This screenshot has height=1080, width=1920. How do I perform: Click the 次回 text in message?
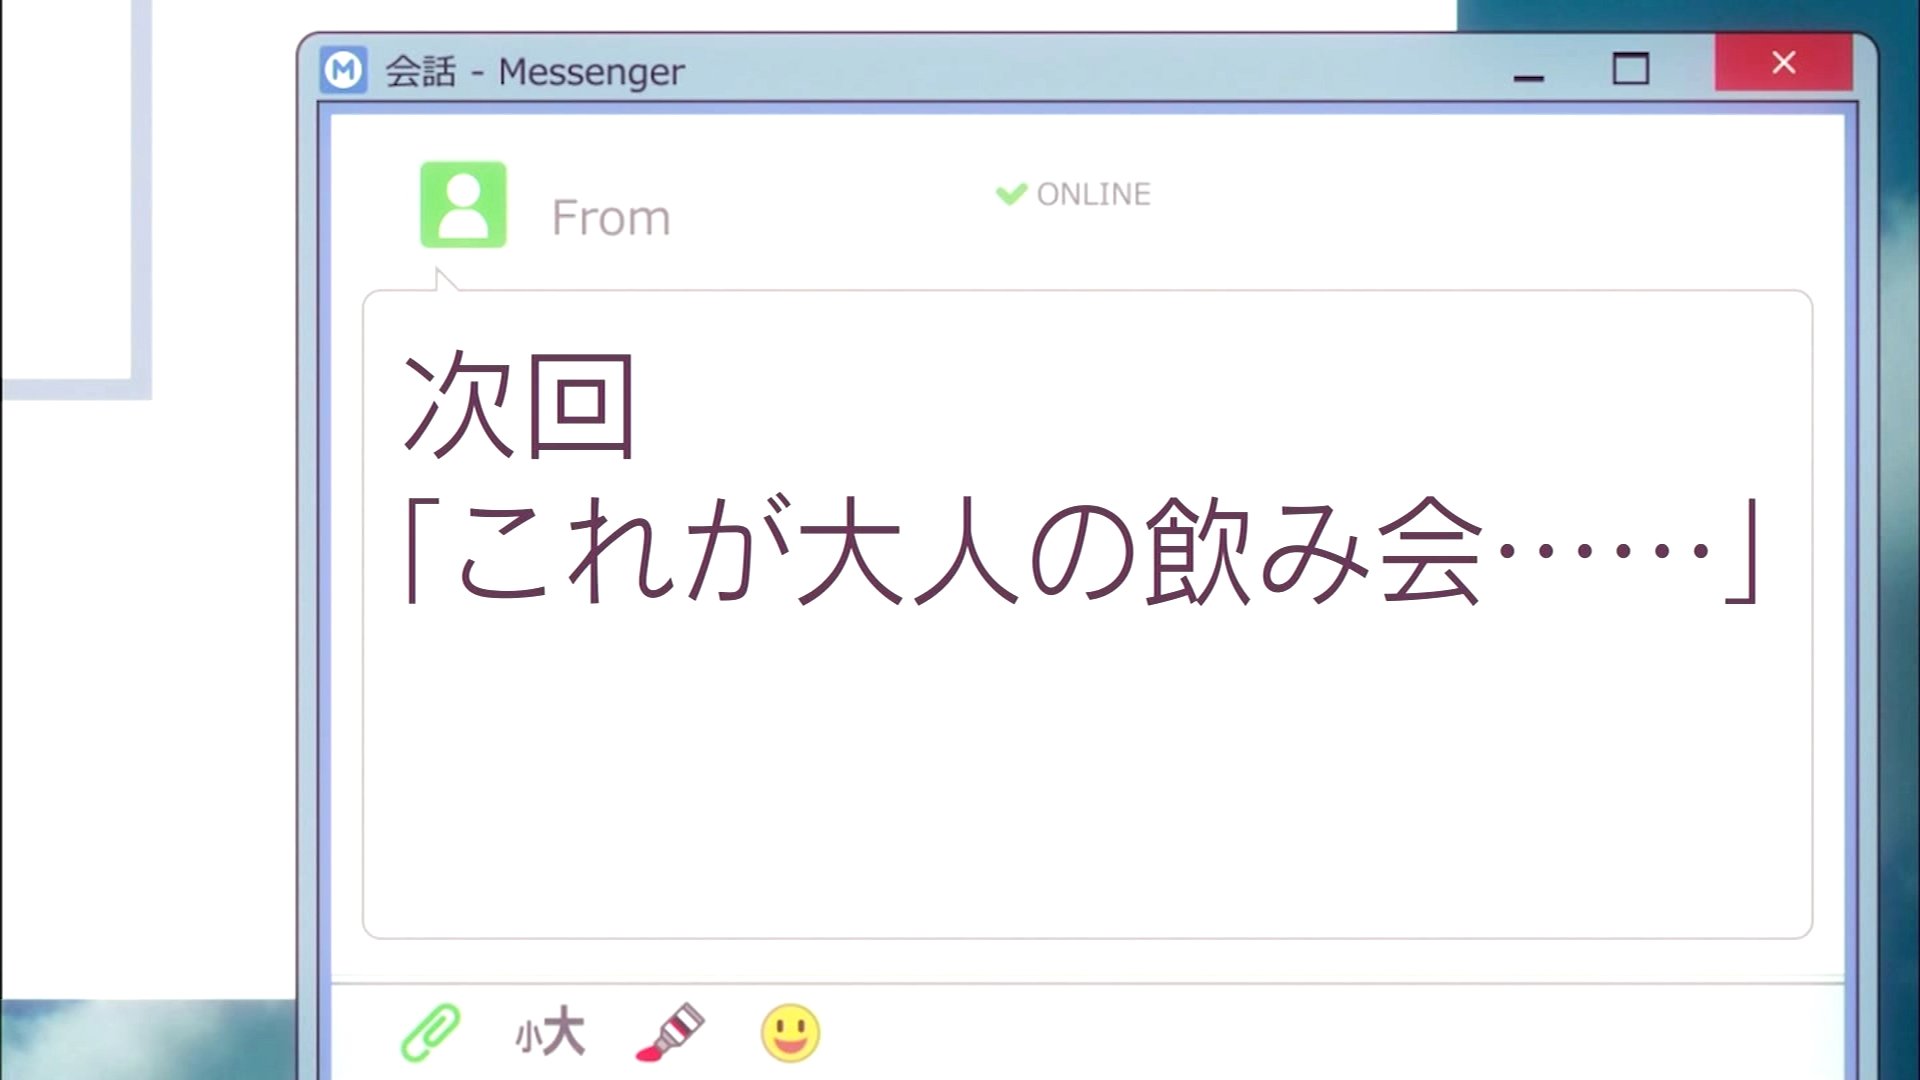[519, 404]
